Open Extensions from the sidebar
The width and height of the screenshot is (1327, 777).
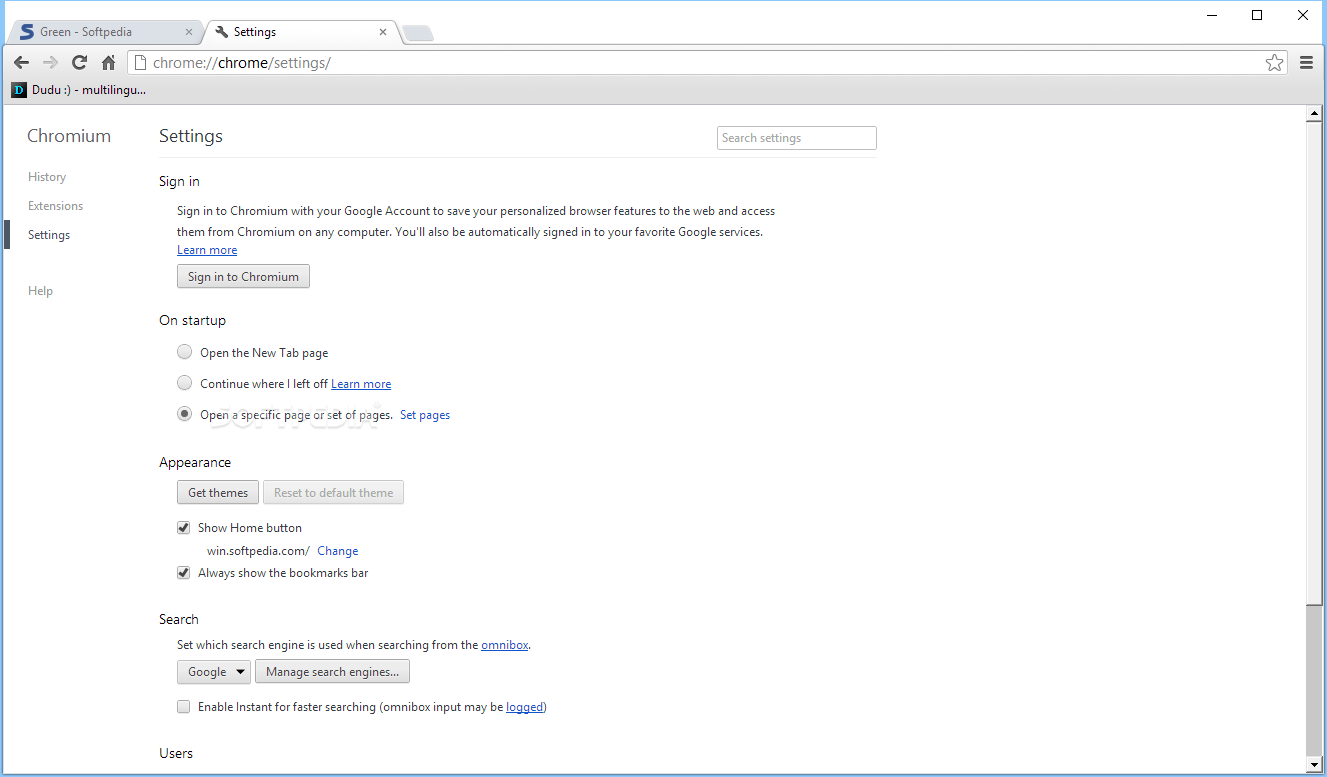coord(55,206)
